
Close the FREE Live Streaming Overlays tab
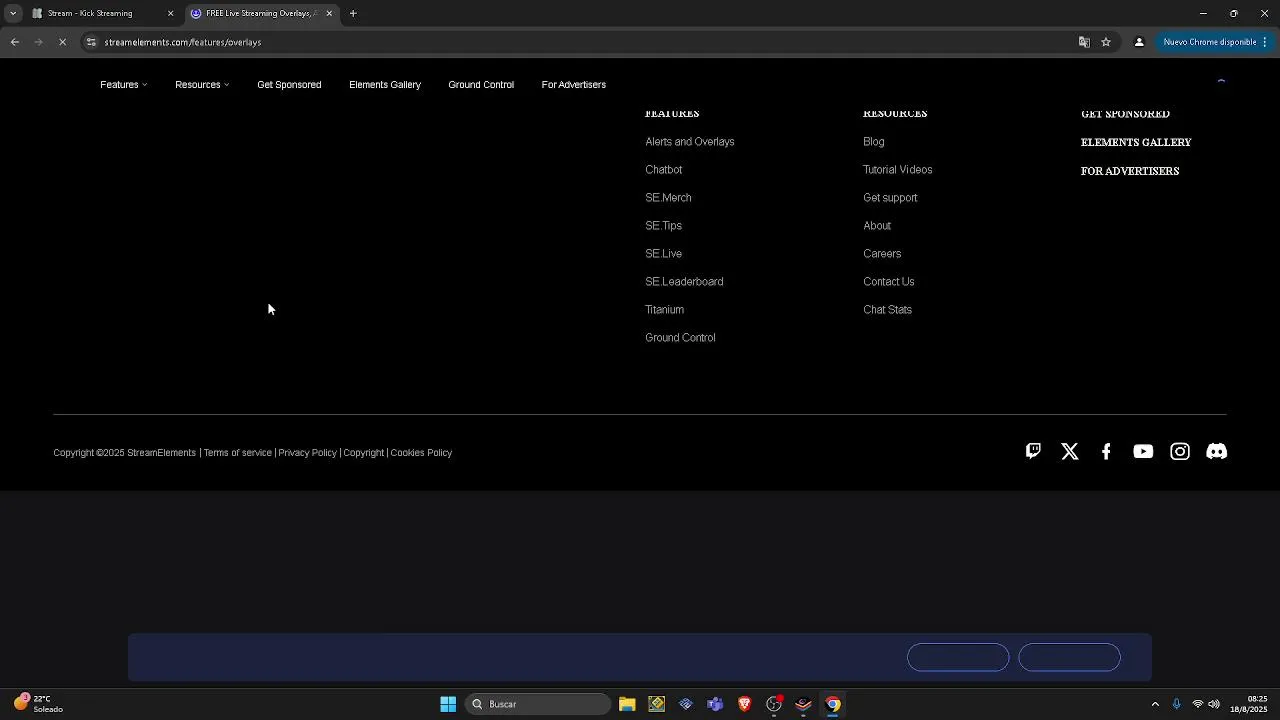tap(329, 13)
